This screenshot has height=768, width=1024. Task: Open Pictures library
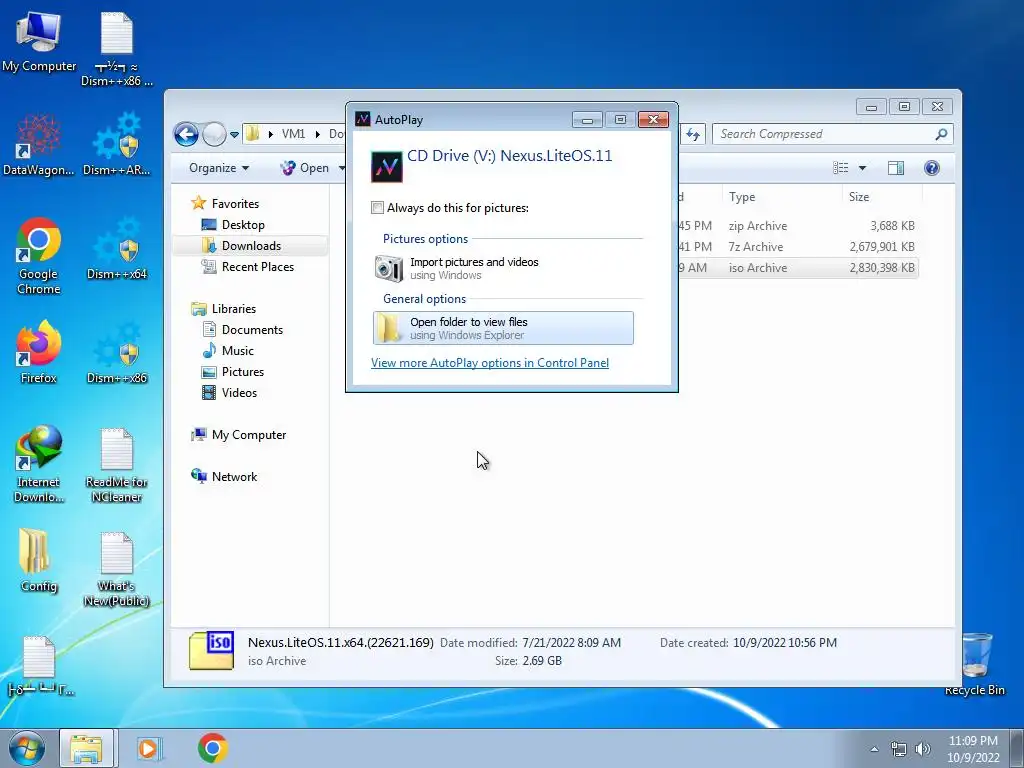(242, 372)
